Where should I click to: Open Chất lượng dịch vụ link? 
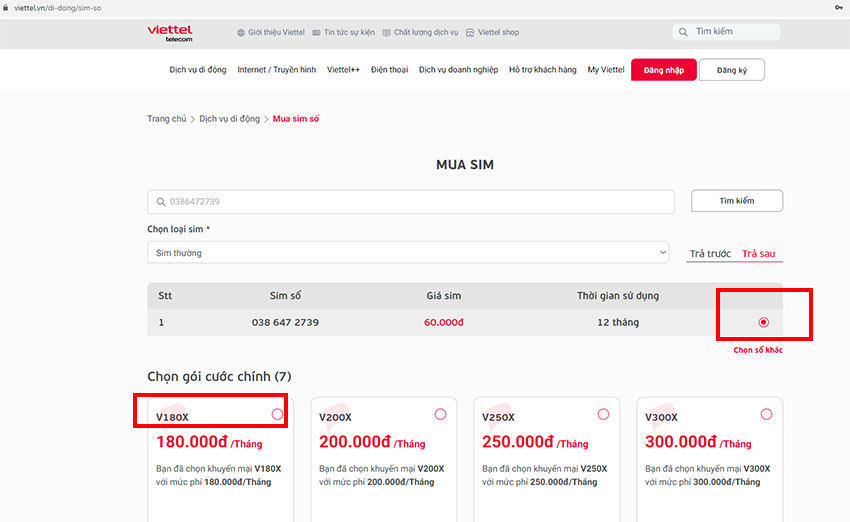pos(426,33)
